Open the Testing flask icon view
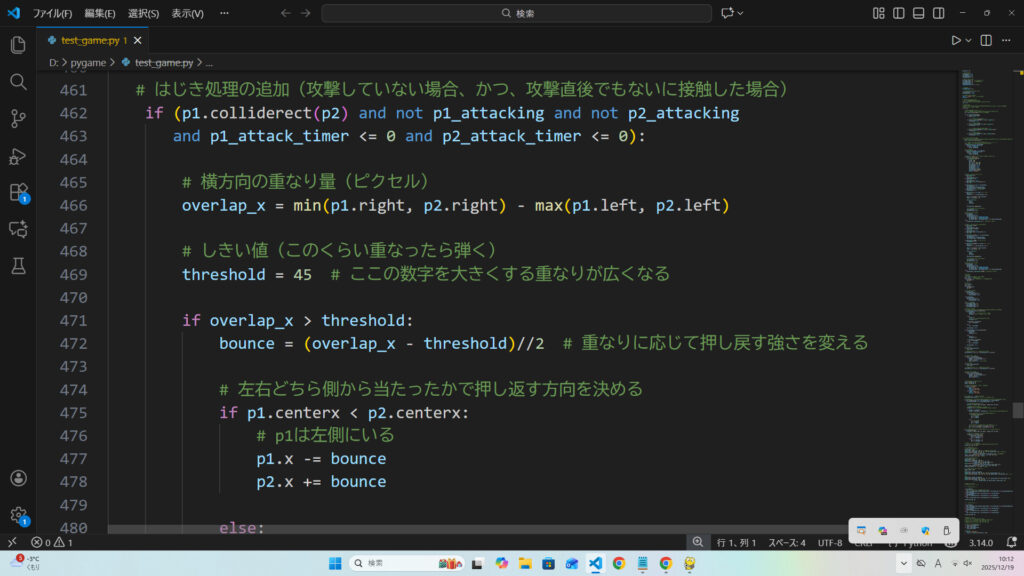 [x=18, y=266]
